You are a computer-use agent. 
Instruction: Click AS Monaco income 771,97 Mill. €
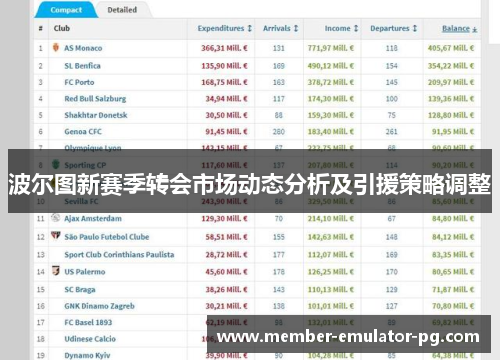(x=331, y=48)
